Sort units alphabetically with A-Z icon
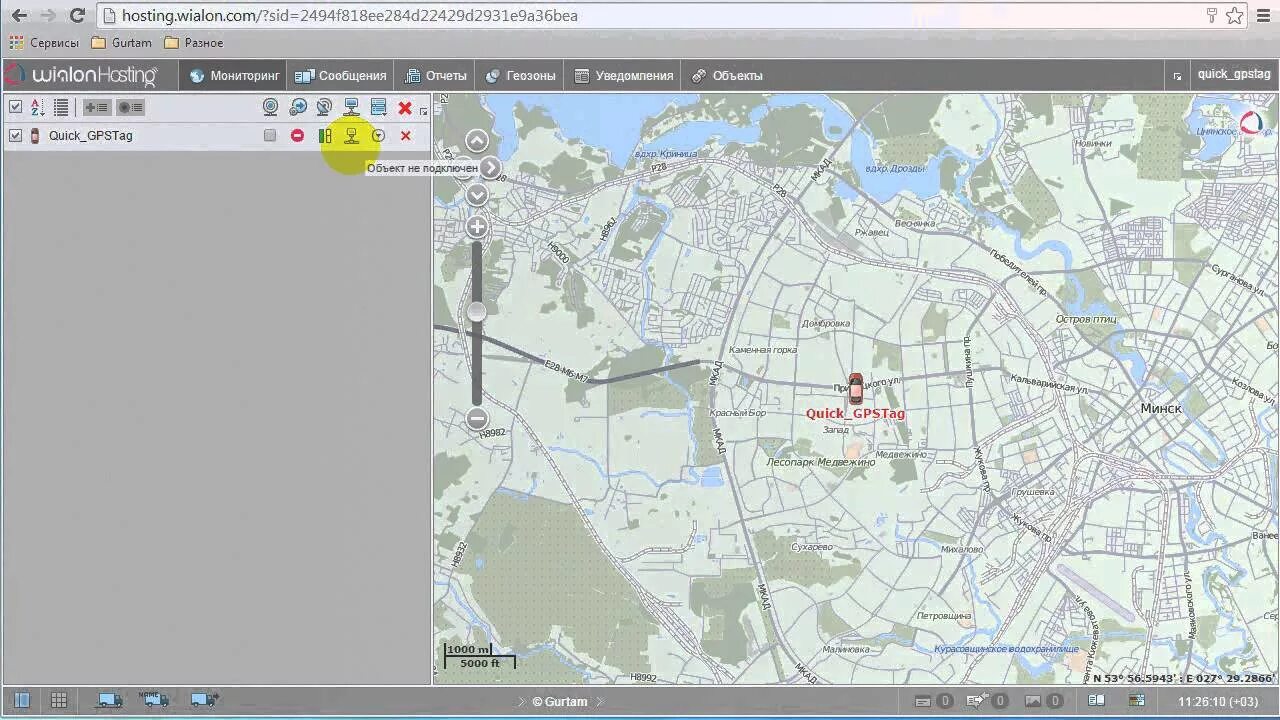This screenshot has width=1280, height=720. click(37, 107)
